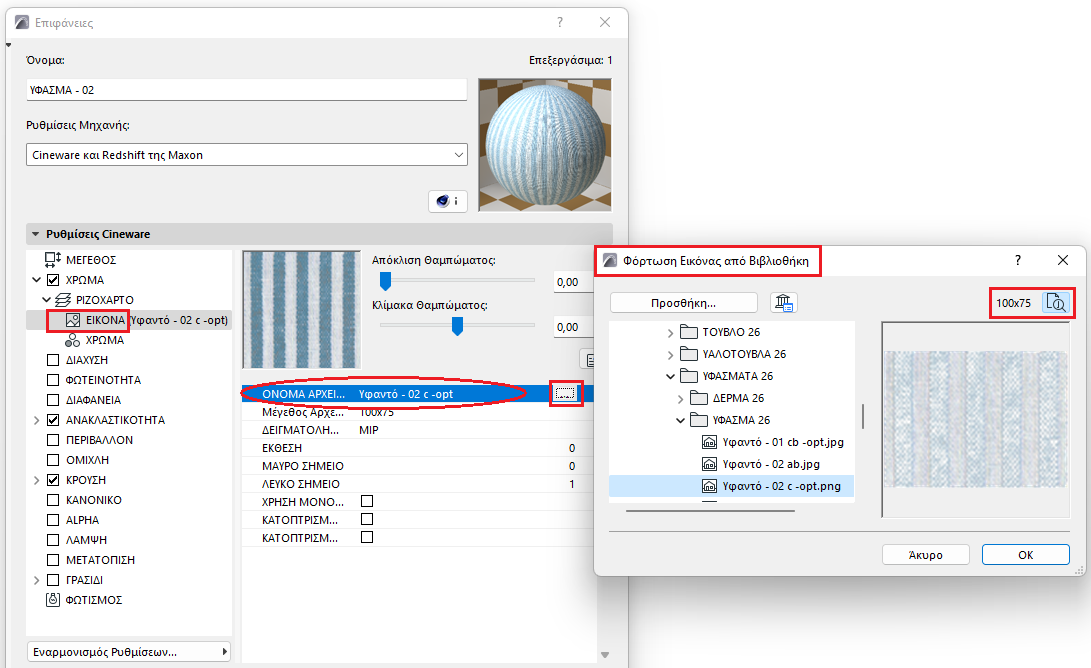Click the ΥΑΛΟΤΟΥΒΛΑ 26 folder icon

pyautogui.click(x=689, y=353)
